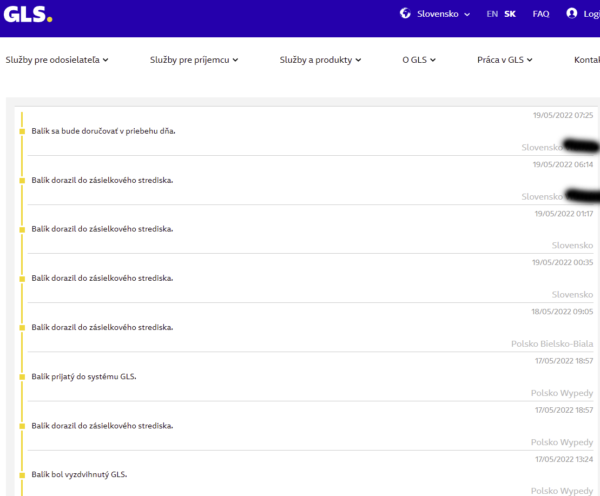The height and width of the screenshot is (496, 600).
Task: Select the Polsko Bielsko-Biala location text
Action: [x=552, y=343]
